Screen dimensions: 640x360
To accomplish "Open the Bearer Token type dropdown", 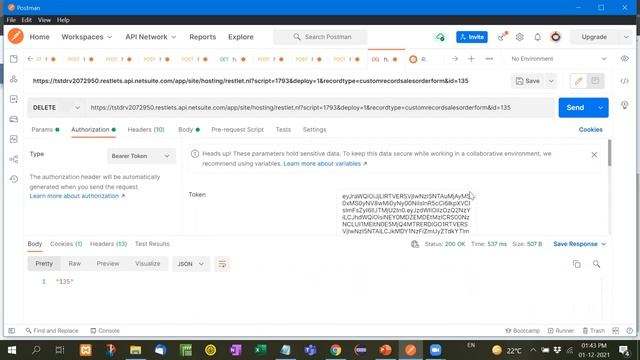I will point(141,156).
